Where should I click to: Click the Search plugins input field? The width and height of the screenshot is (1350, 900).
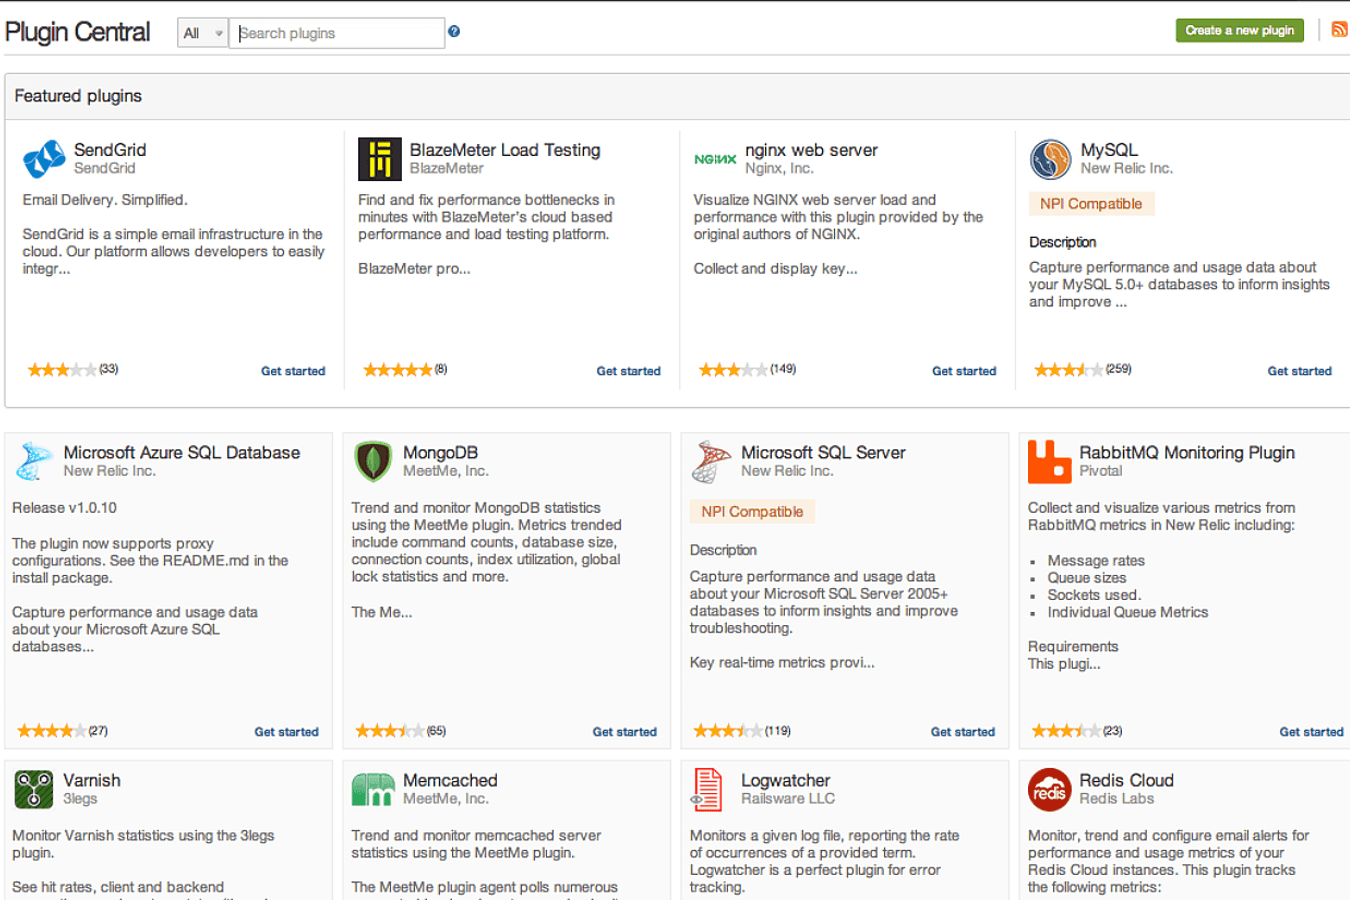tap(337, 33)
